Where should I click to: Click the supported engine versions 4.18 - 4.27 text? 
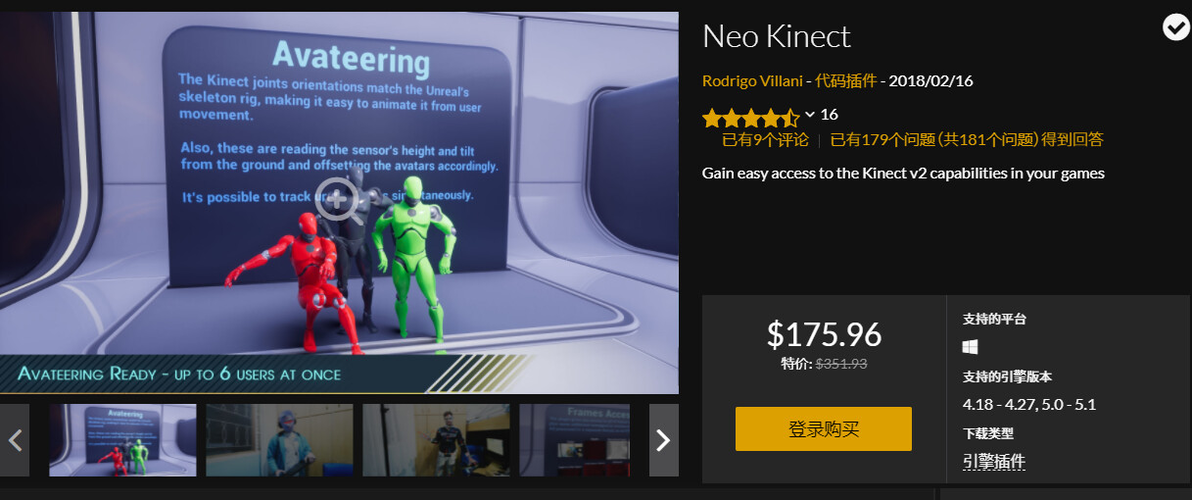tap(1029, 404)
